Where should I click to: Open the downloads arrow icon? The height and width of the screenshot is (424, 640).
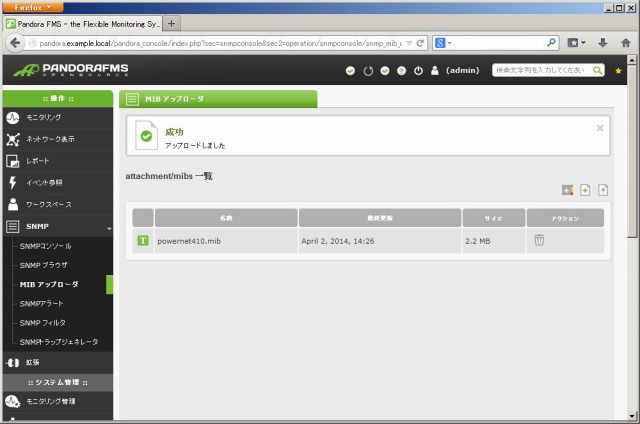tap(603, 42)
